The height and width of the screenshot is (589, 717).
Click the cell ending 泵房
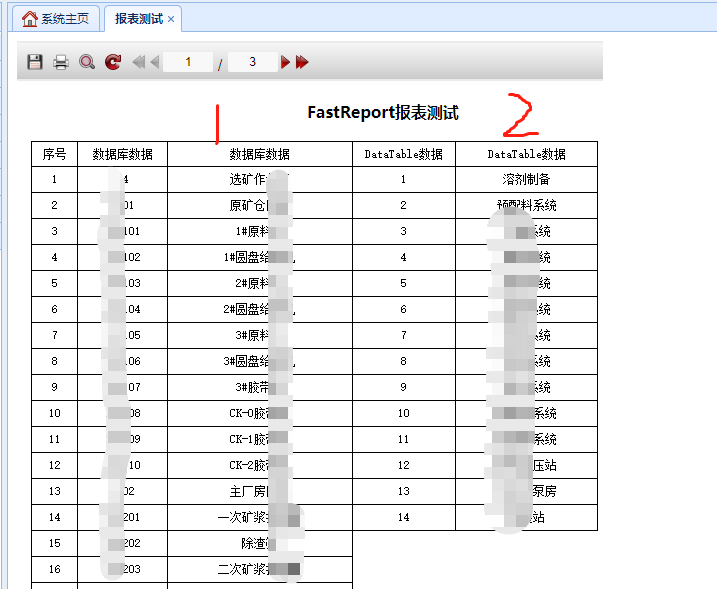(526, 491)
